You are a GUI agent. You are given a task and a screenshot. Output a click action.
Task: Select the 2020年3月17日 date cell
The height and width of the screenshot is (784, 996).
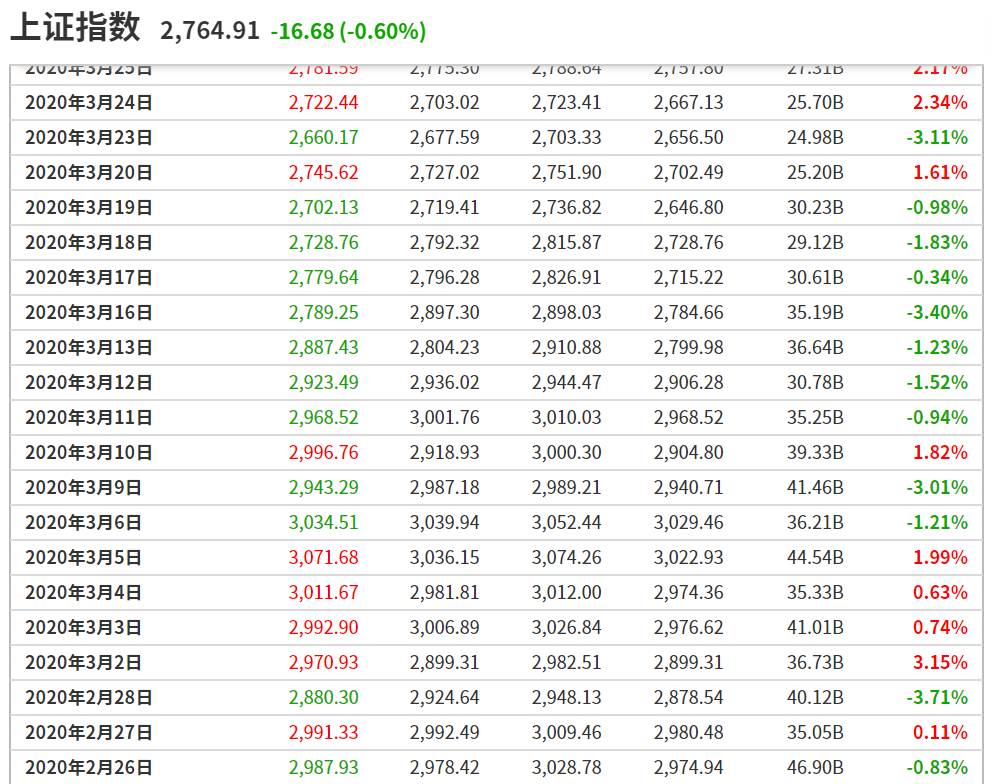89,277
